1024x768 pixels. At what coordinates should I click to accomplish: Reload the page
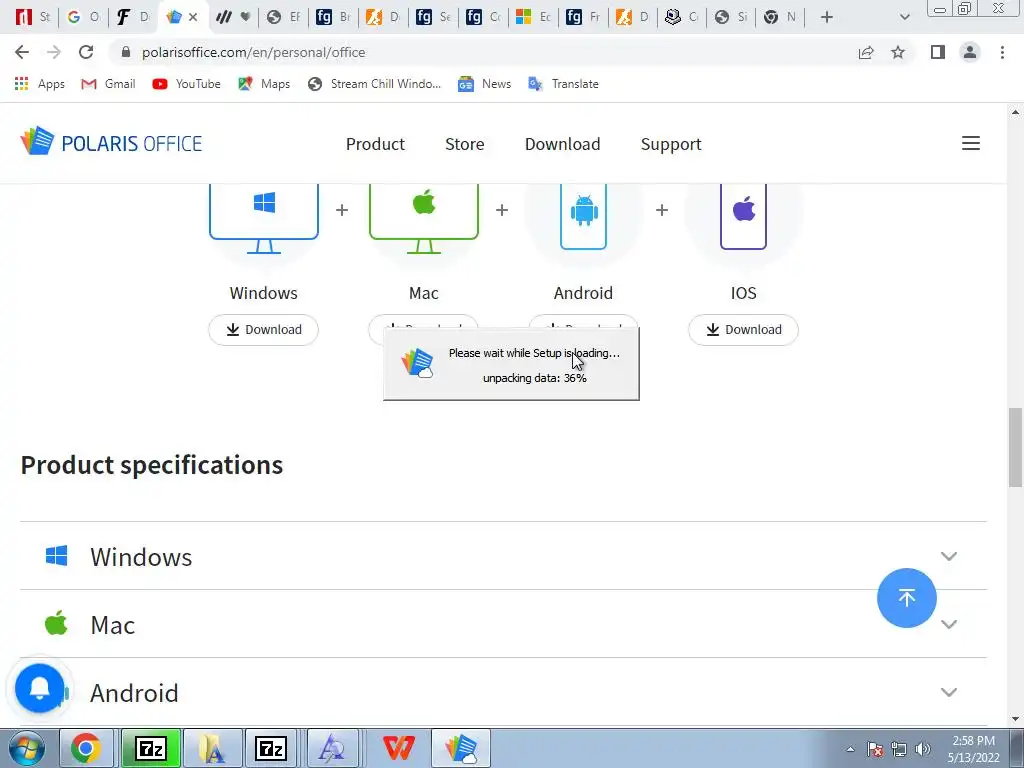point(86,52)
